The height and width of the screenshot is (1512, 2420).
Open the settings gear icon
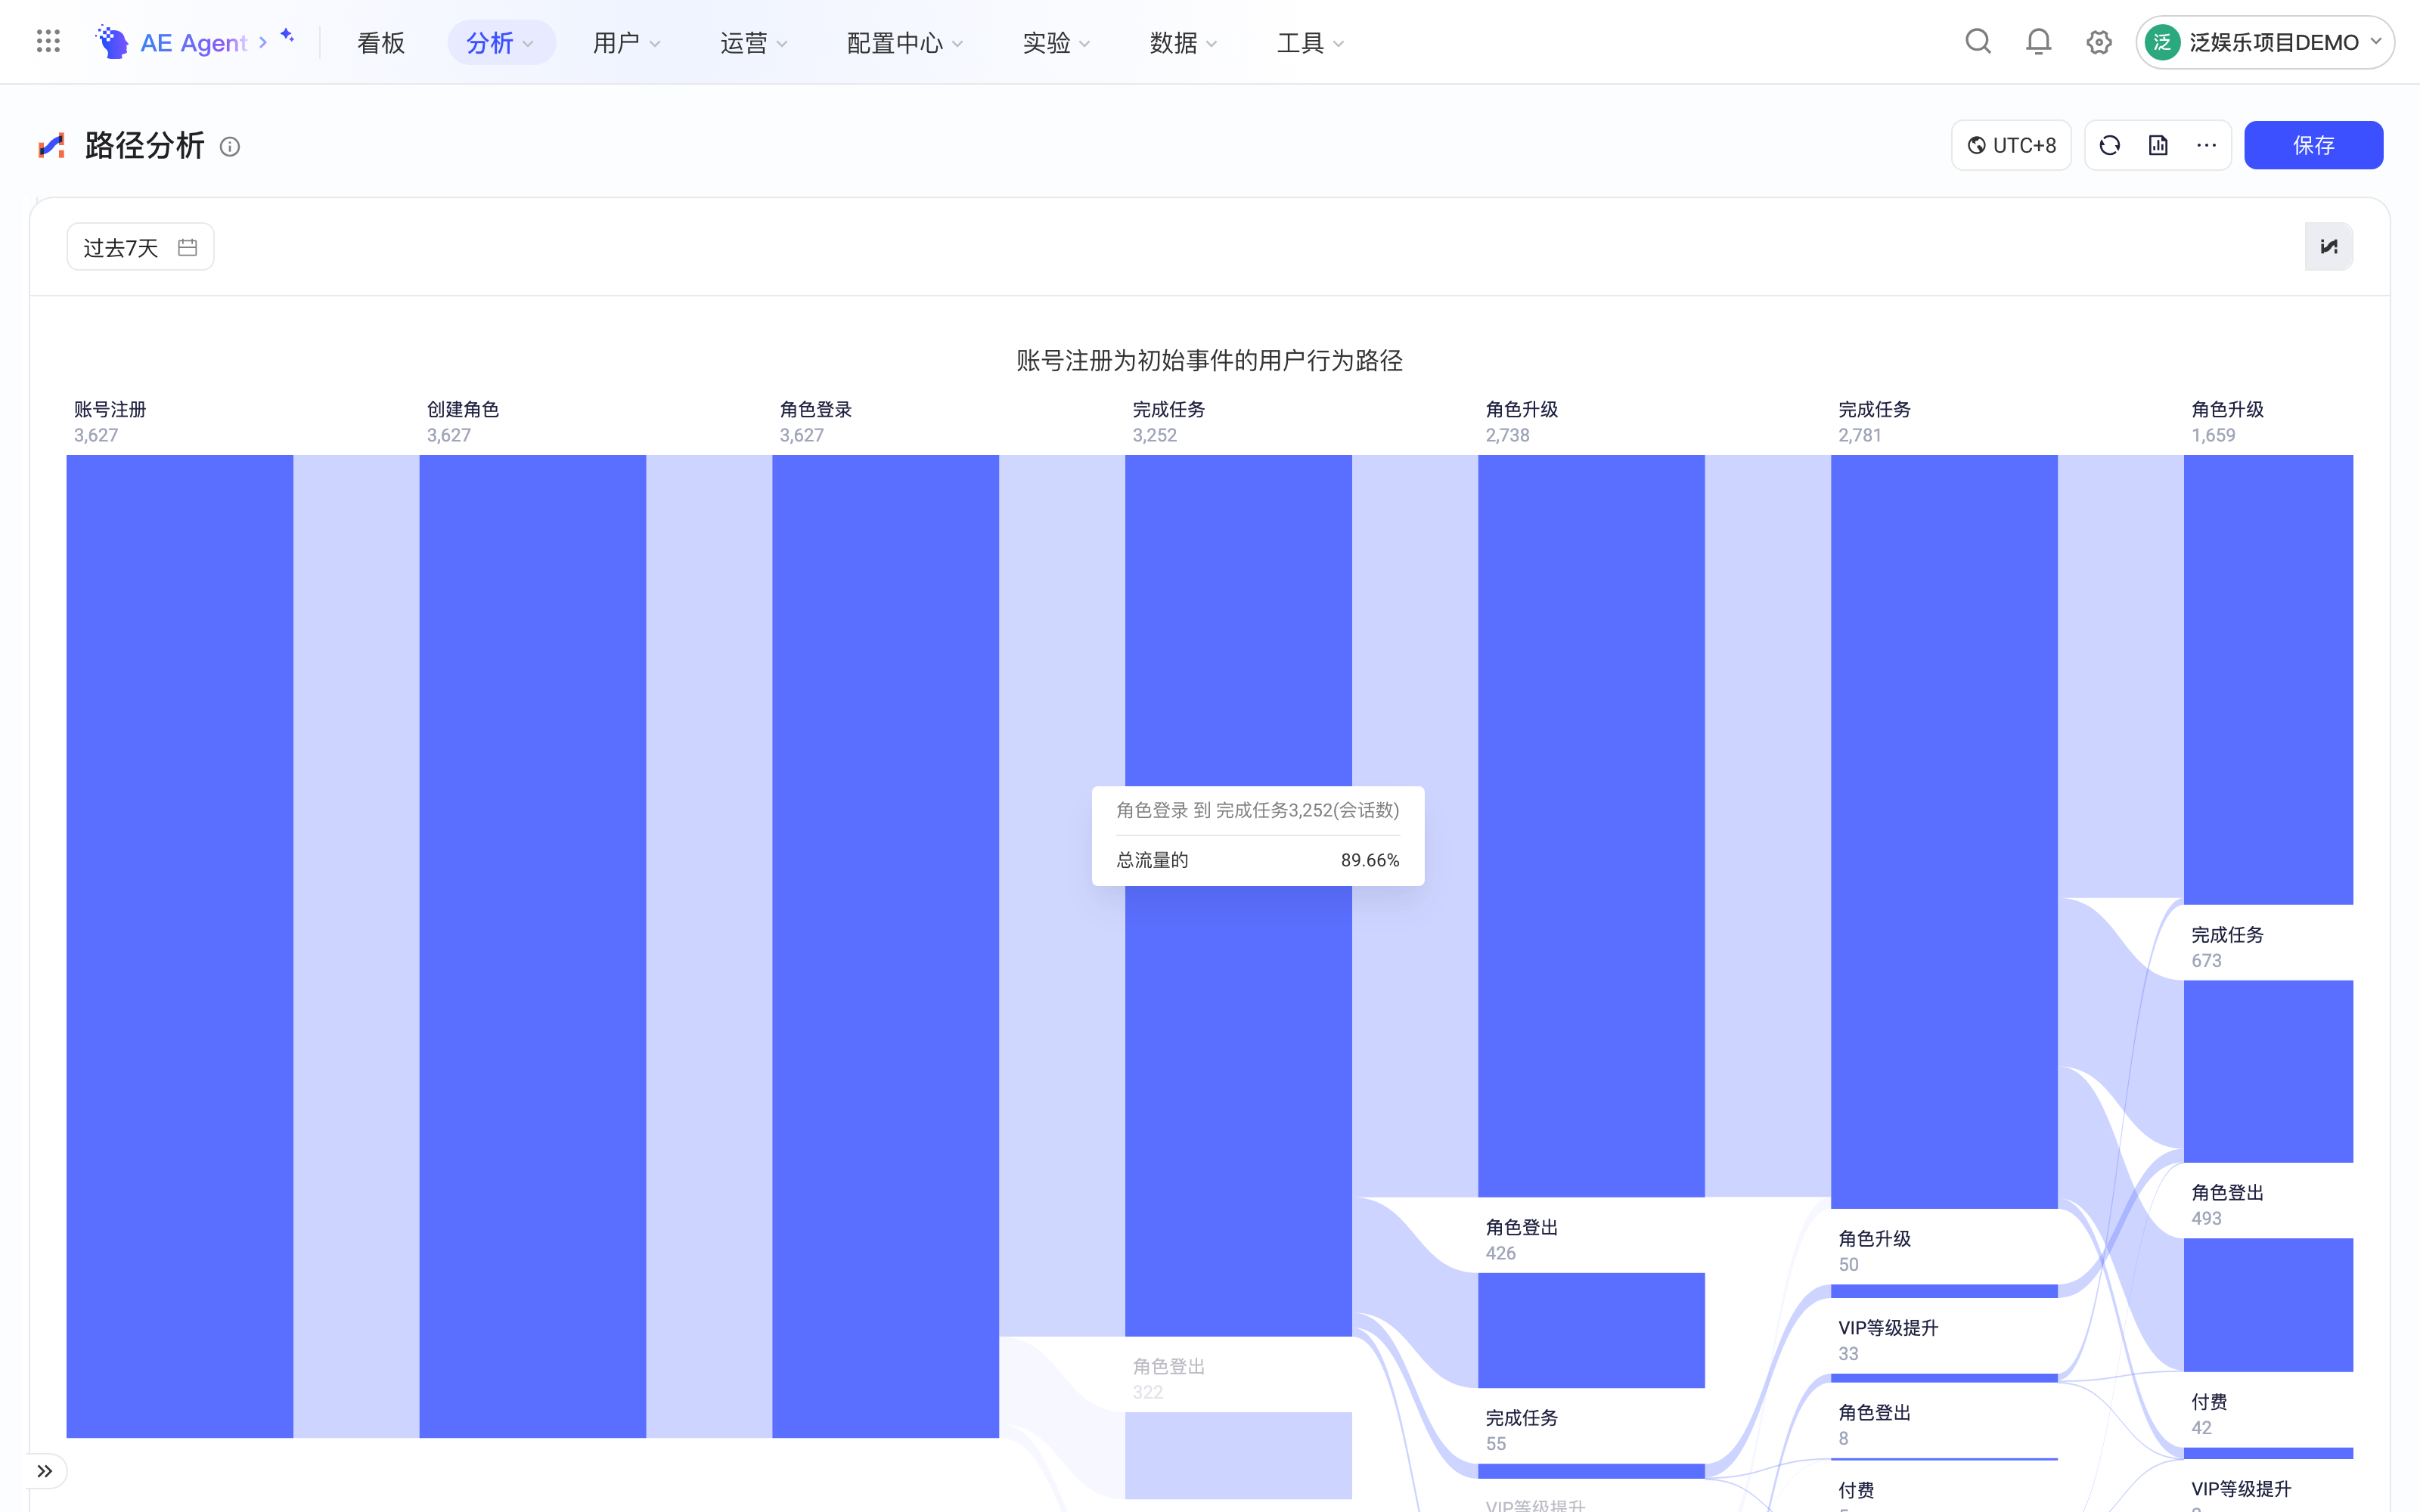coord(2099,42)
